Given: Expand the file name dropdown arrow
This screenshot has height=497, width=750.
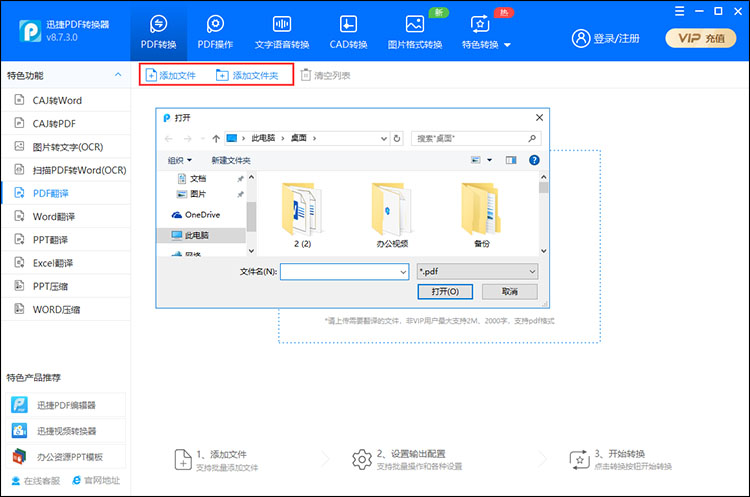Looking at the screenshot, I should pos(403,272).
